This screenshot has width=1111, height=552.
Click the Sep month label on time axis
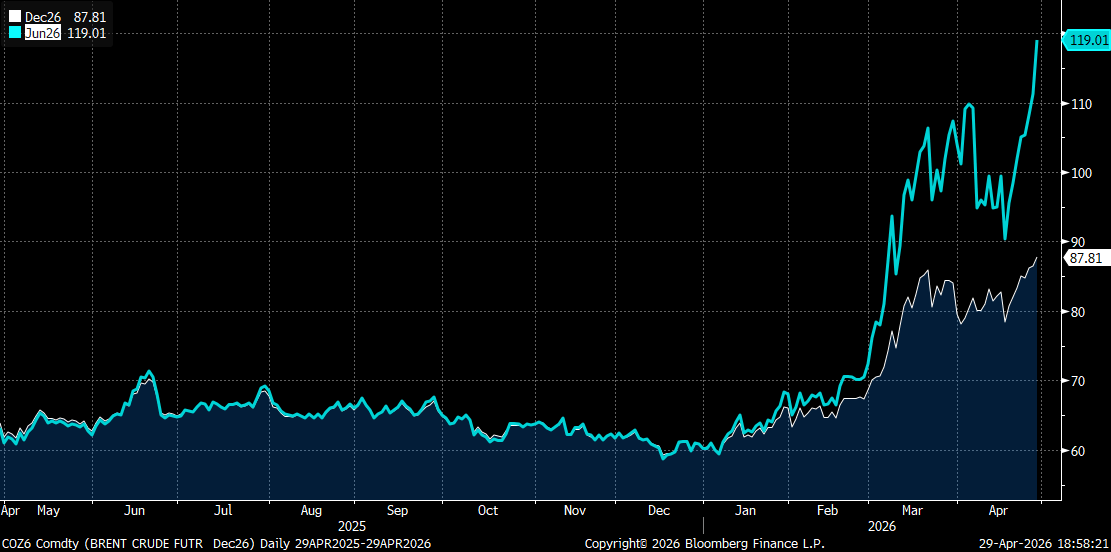[397, 510]
